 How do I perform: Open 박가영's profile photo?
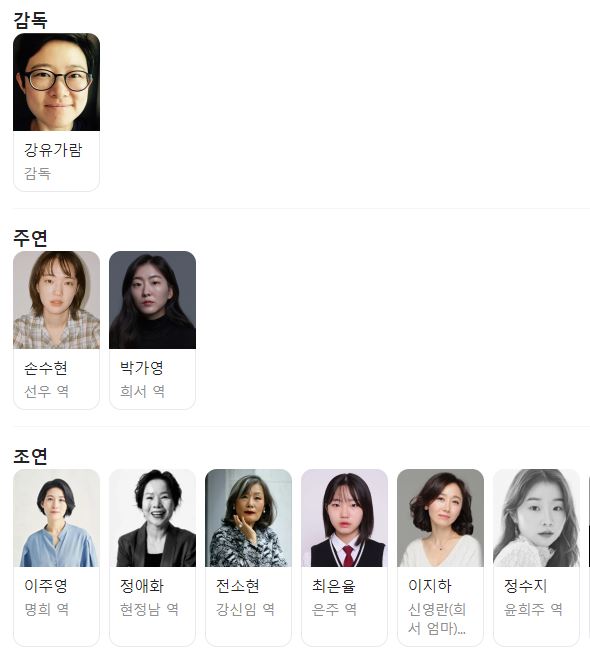[152, 300]
